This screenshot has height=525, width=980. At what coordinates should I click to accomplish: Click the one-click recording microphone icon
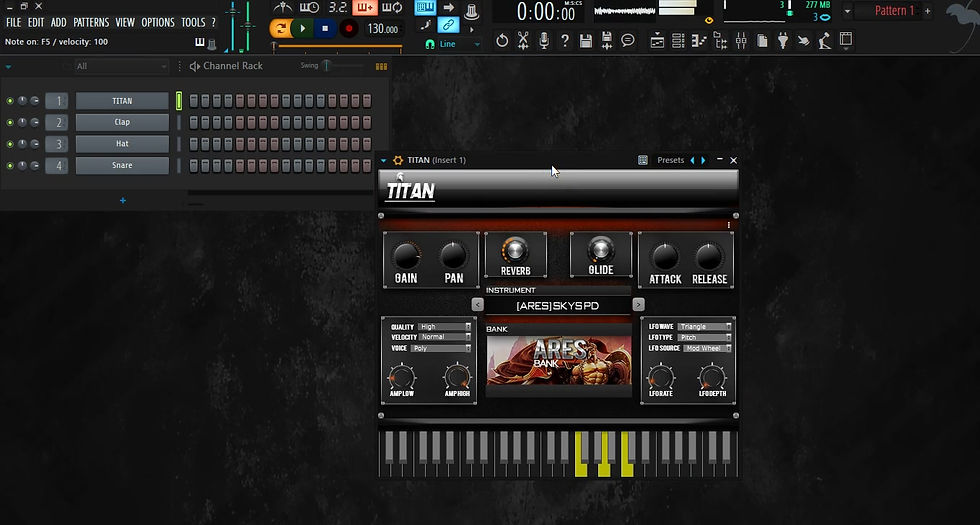click(544, 41)
